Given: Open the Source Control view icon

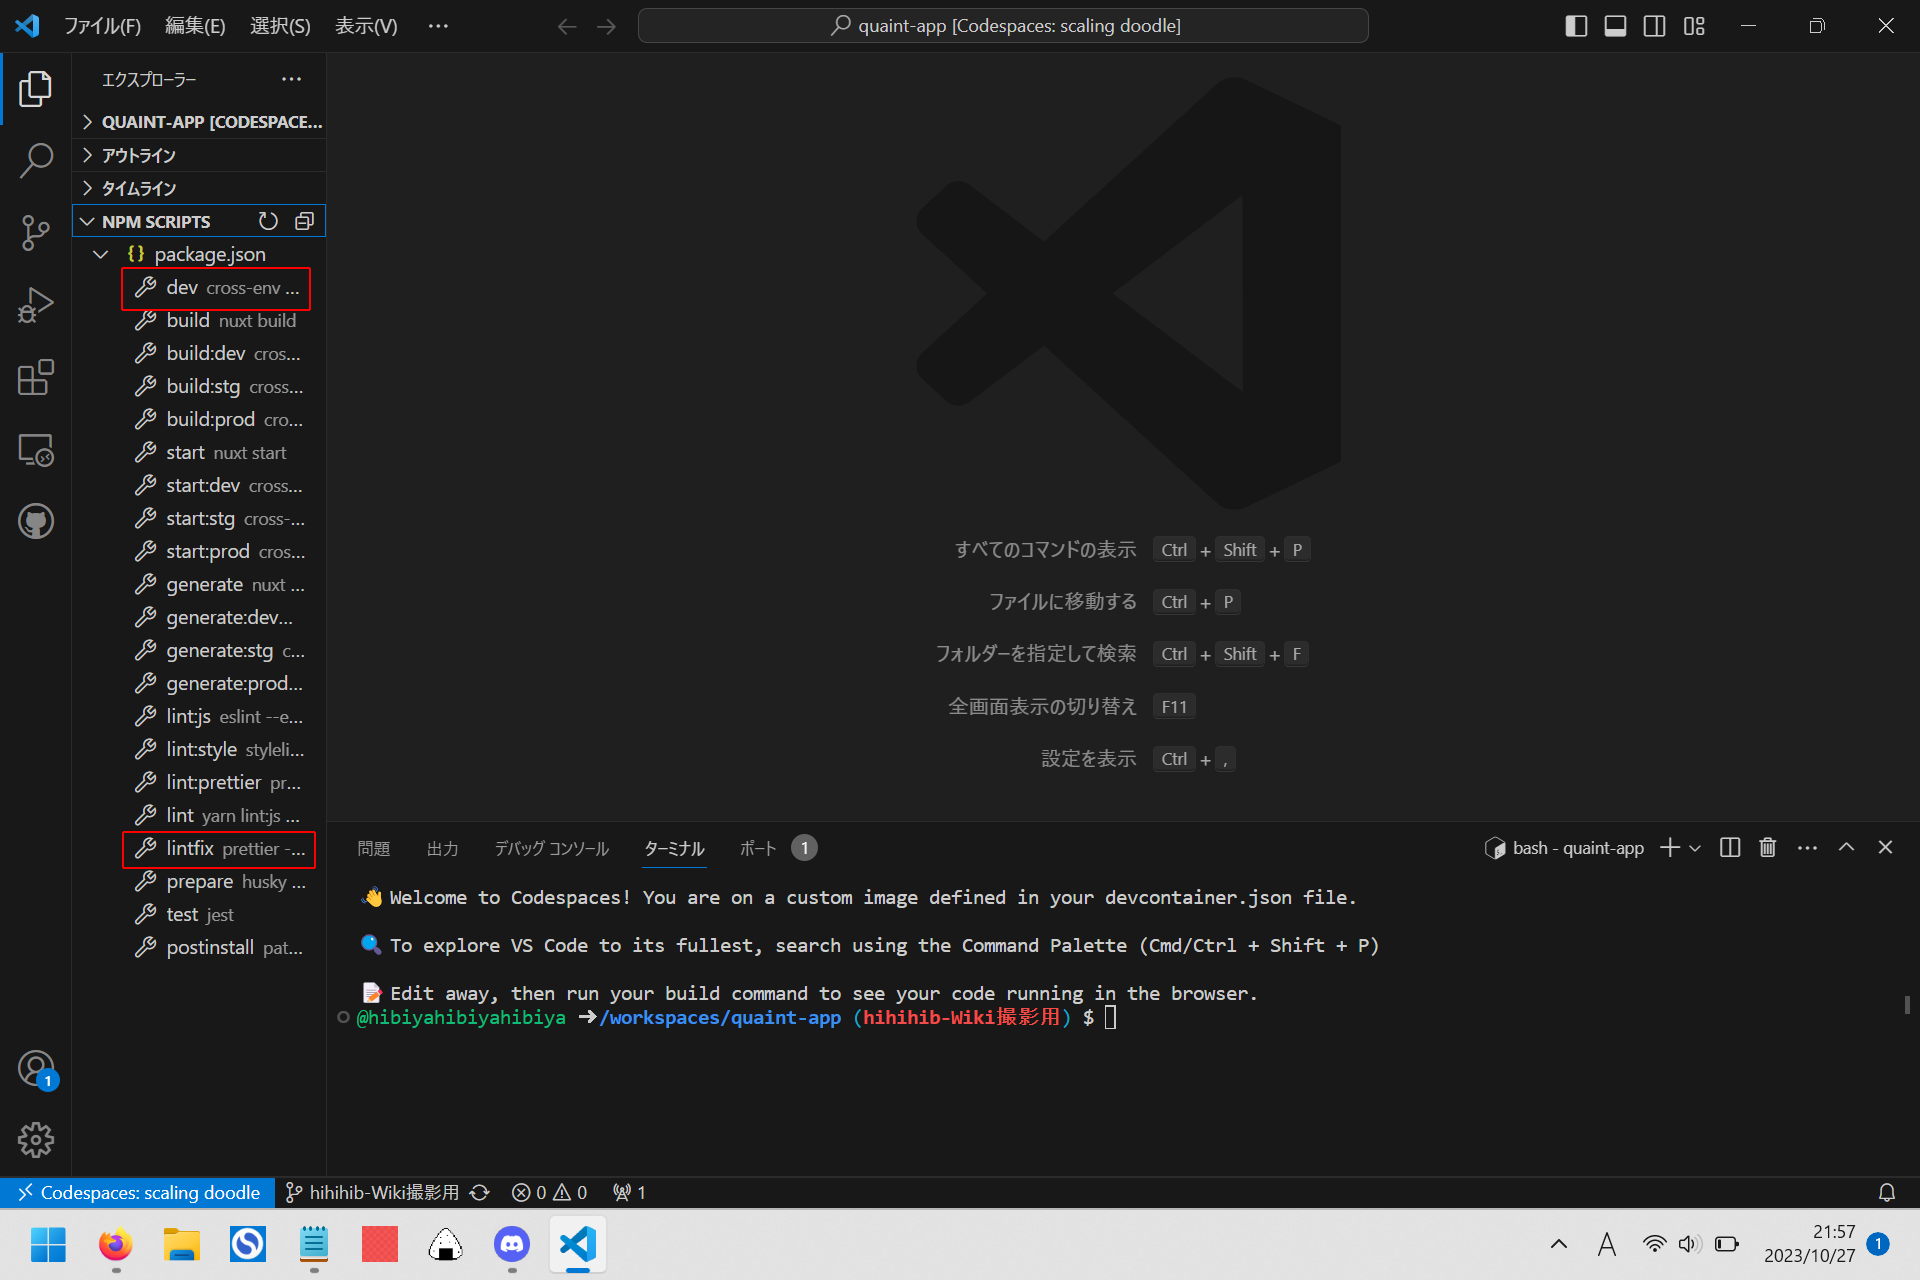Looking at the screenshot, I should (x=36, y=232).
